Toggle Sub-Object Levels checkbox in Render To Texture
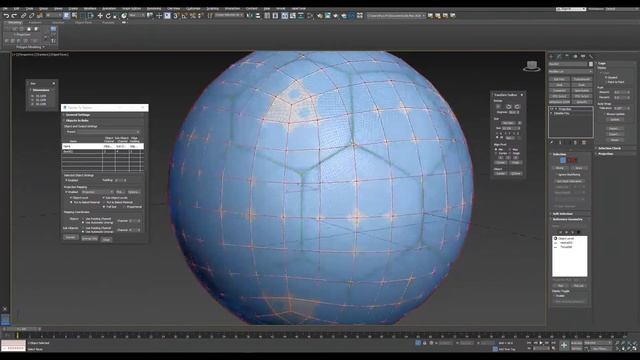 pos(103,198)
